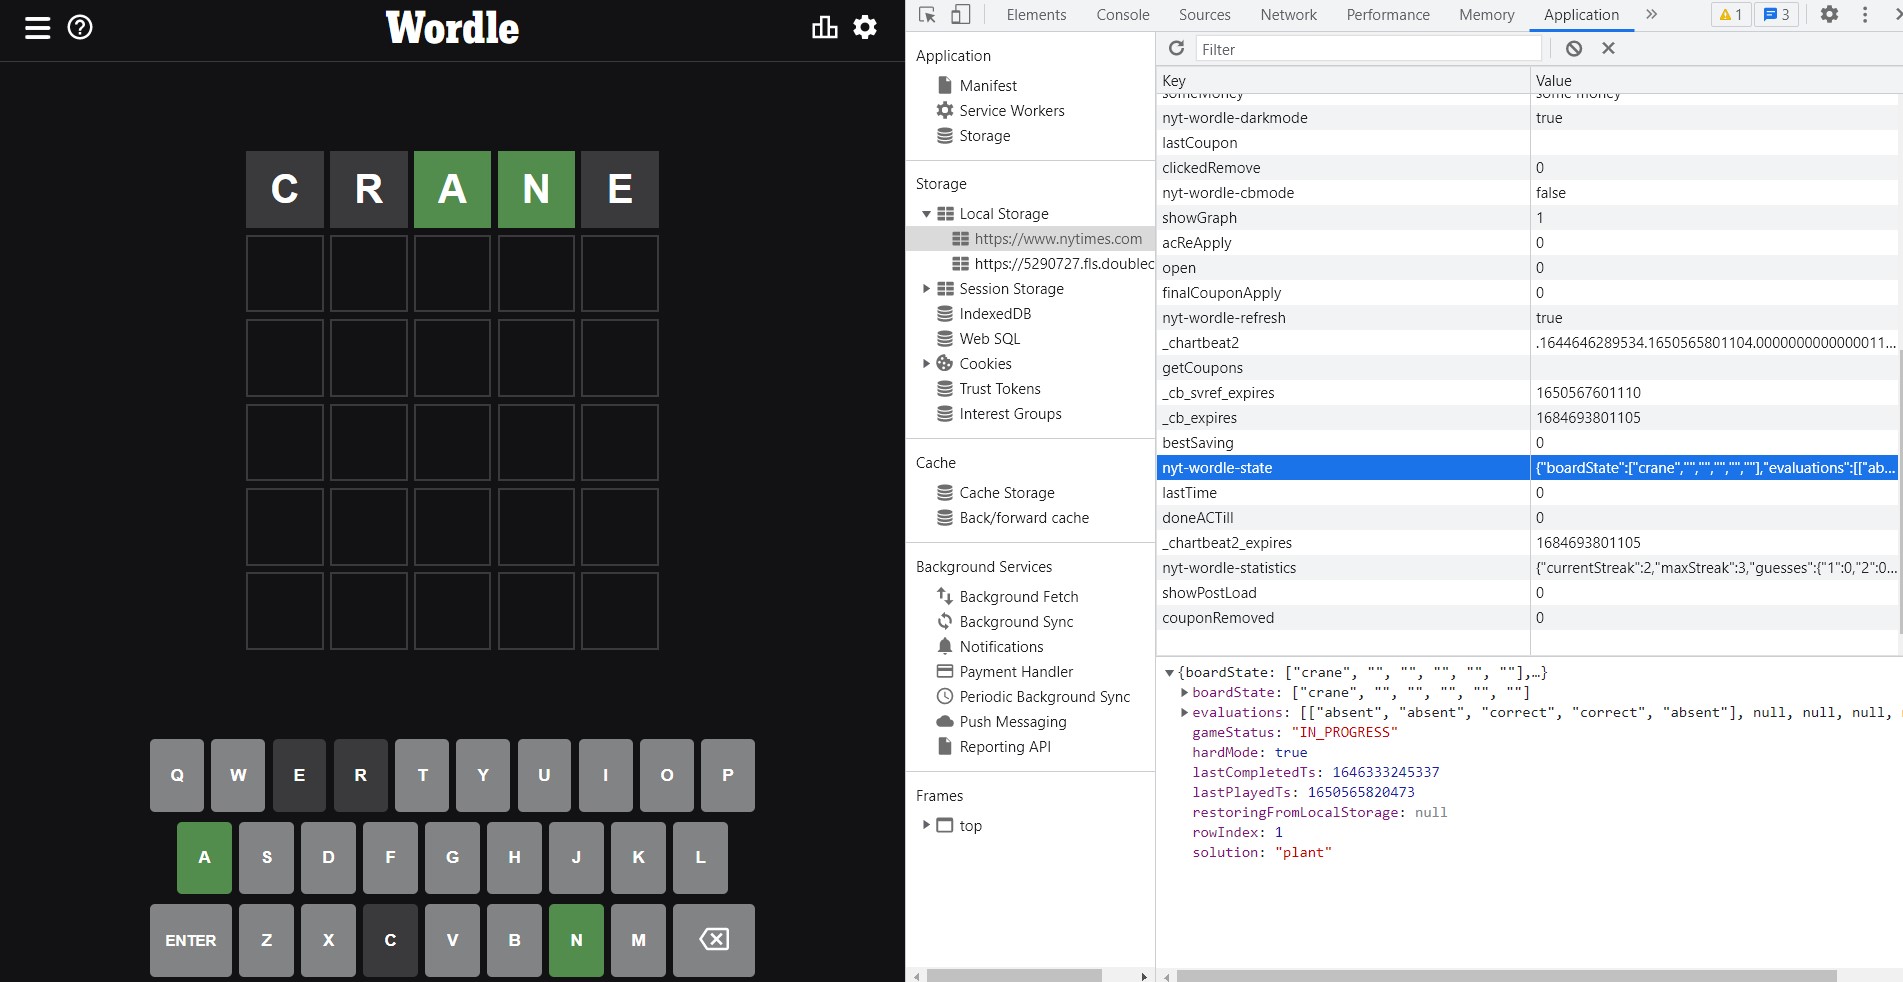The image size is (1903, 982).
Task: Open Wordle settings with the gear icon
Action: pyautogui.click(x=863, y=27)
